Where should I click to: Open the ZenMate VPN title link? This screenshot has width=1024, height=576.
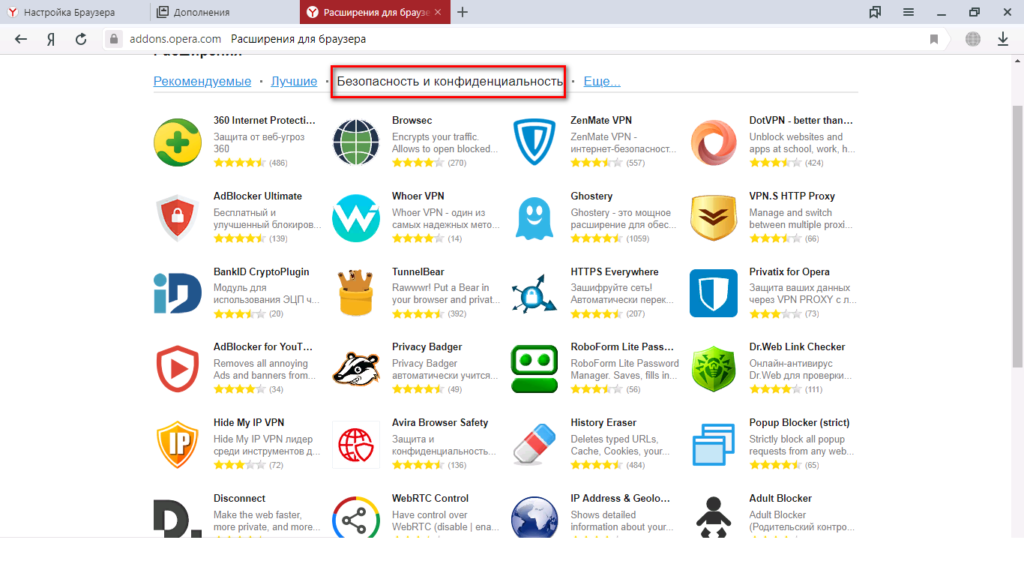tap(601, 120)
